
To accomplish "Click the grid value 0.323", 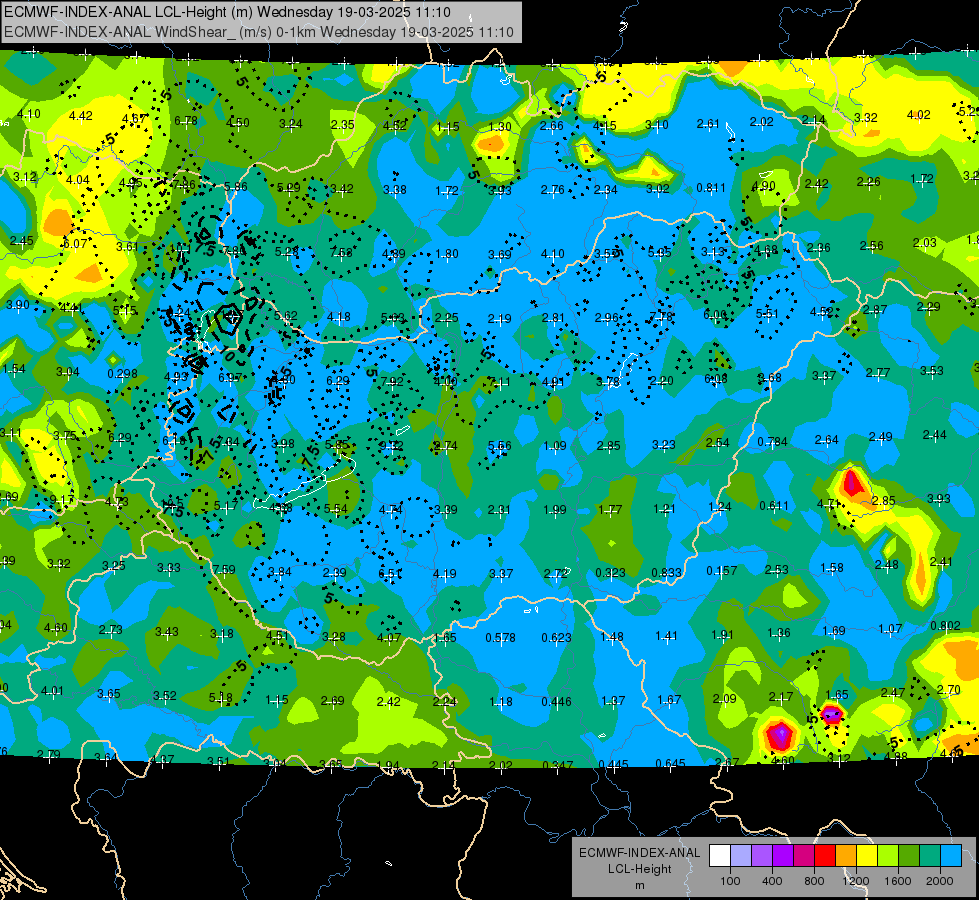I will [610, 573].
